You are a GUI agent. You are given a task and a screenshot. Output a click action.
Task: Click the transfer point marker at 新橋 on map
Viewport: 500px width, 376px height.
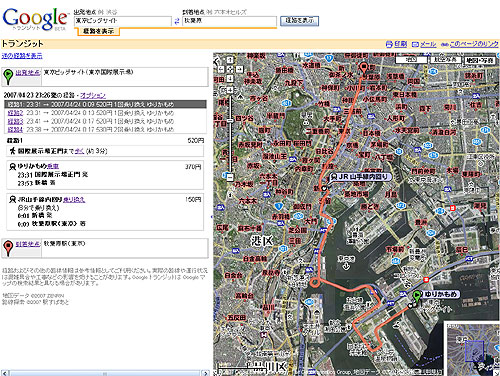324,189
